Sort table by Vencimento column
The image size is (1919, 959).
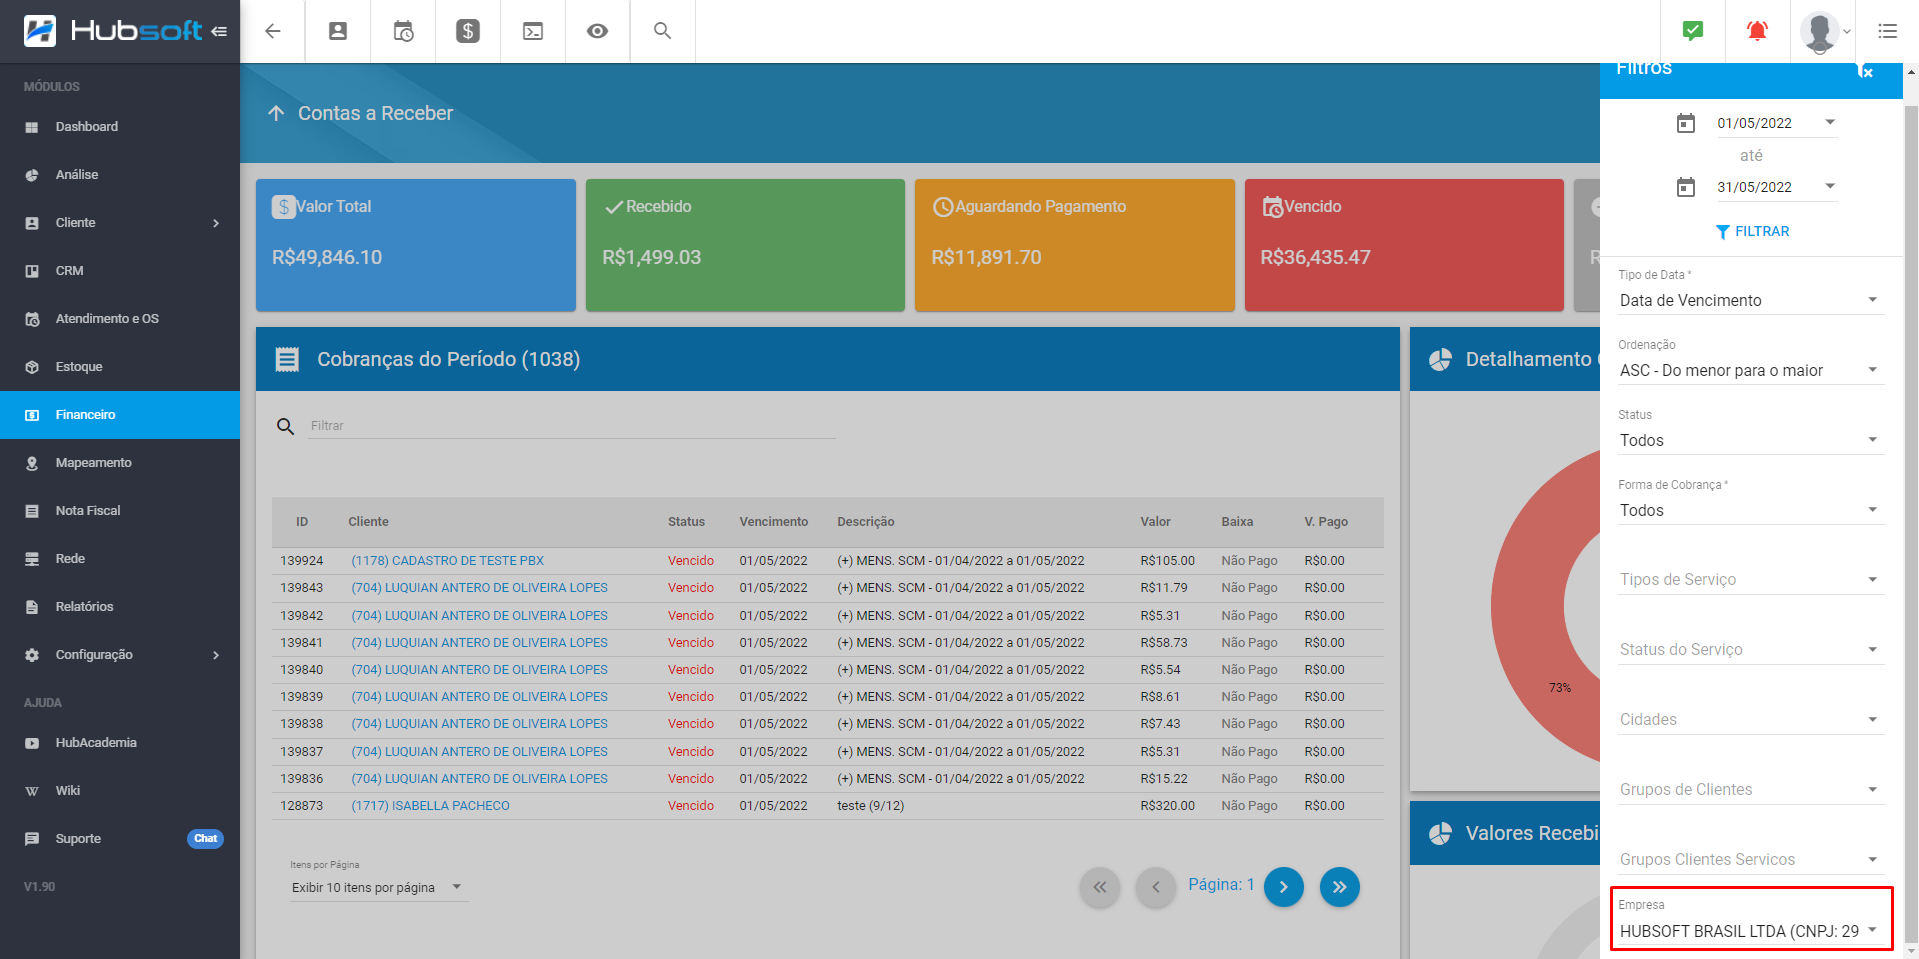[x=773, y=522]
